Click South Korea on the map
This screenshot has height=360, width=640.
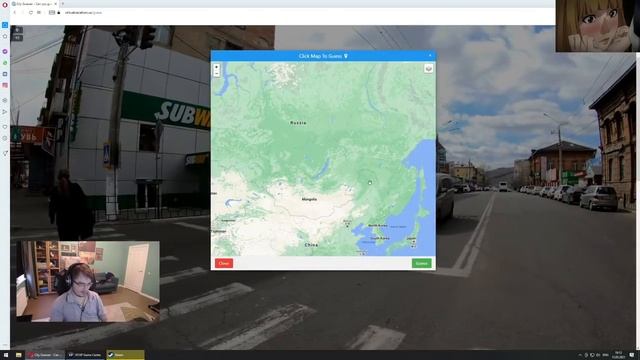380,238
